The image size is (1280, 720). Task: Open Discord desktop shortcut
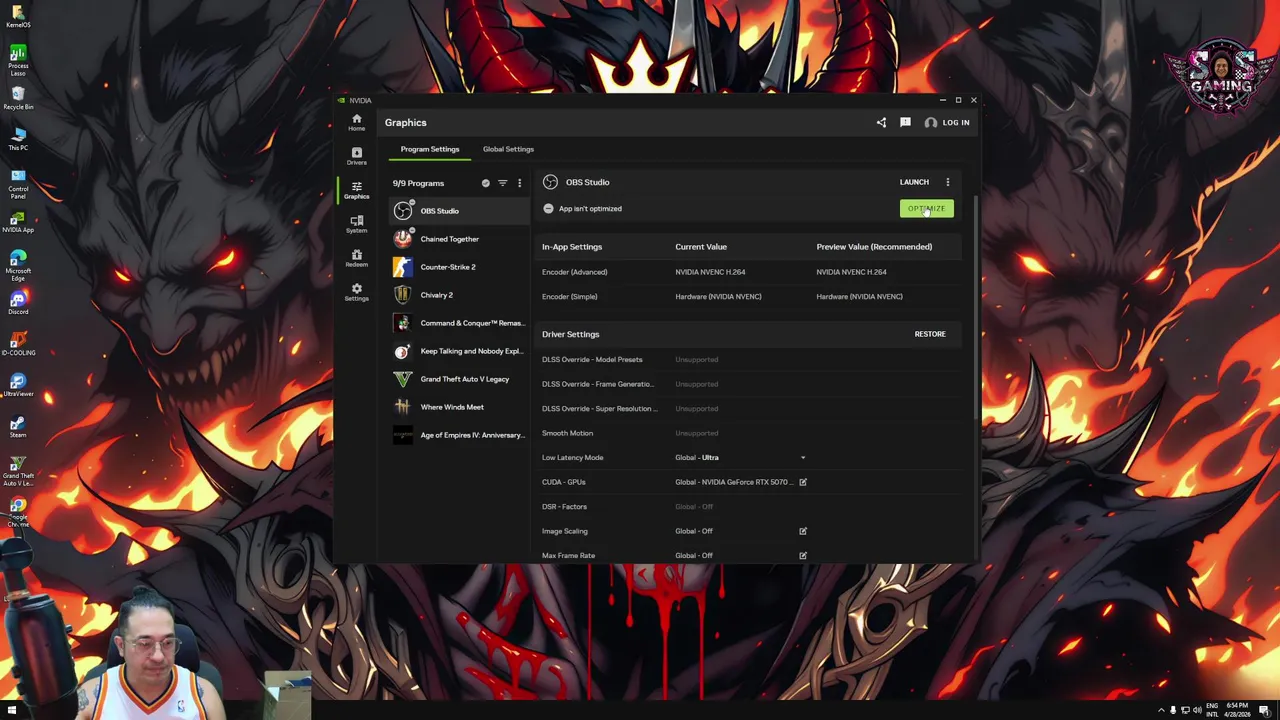pos(18,303)
